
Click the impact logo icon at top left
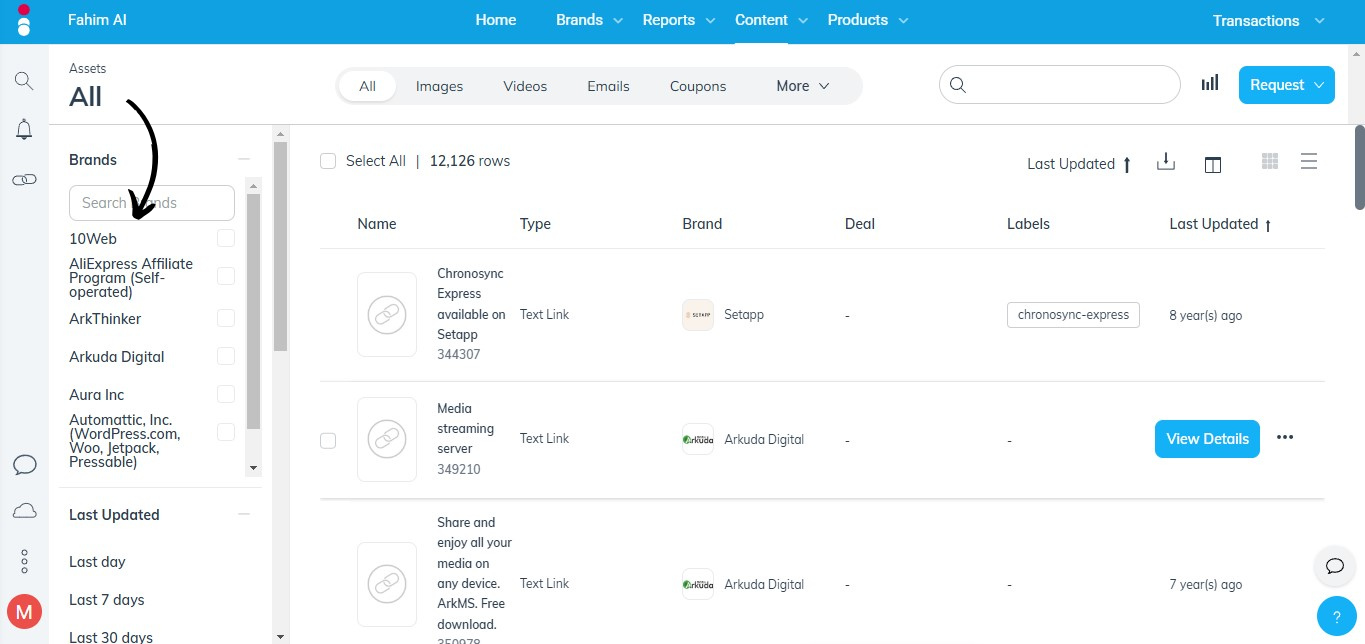tap(24, 20)
